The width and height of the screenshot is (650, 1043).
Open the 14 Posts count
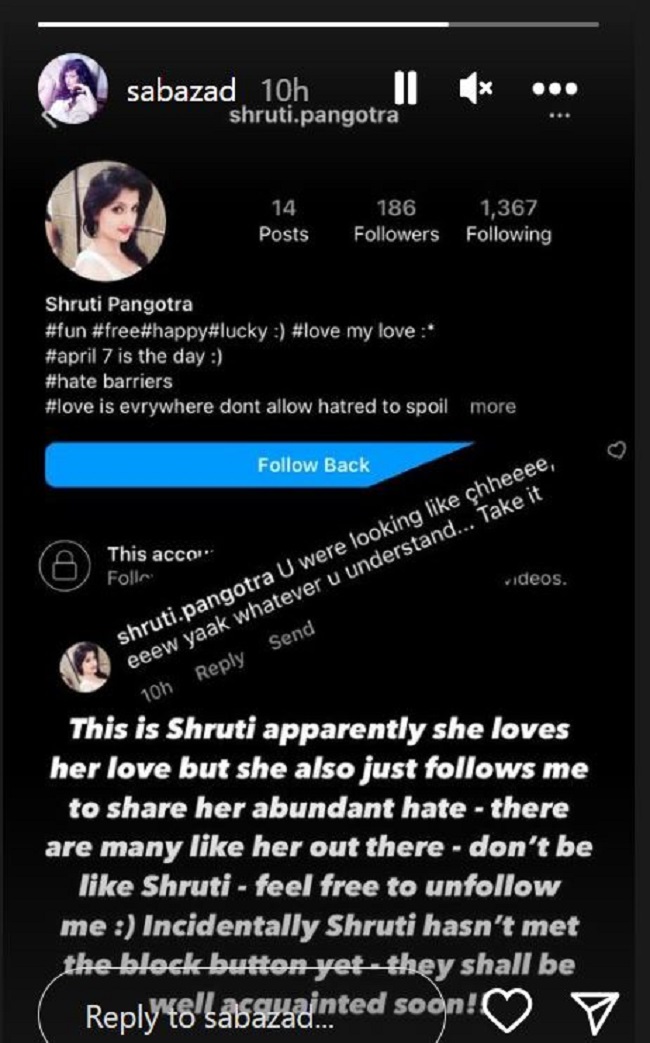[283, 221]
